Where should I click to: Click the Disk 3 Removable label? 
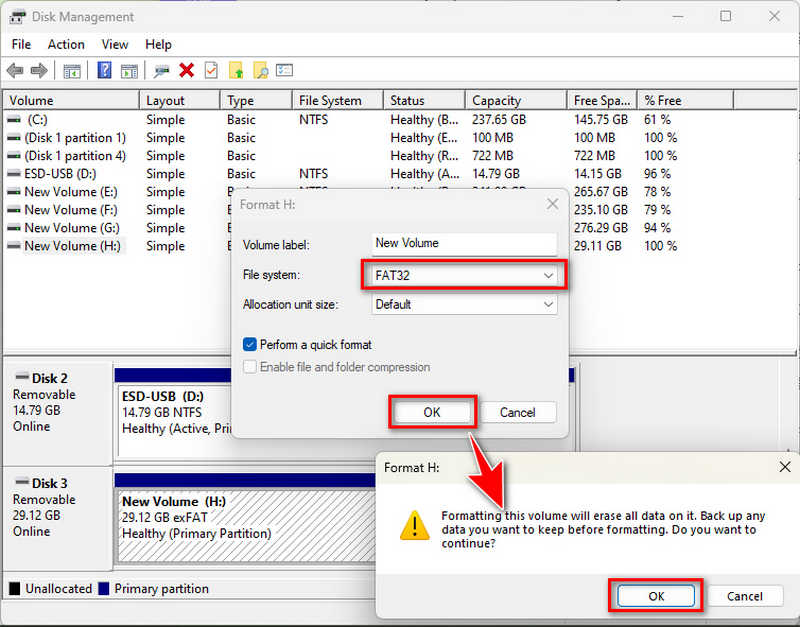point(44,499)
